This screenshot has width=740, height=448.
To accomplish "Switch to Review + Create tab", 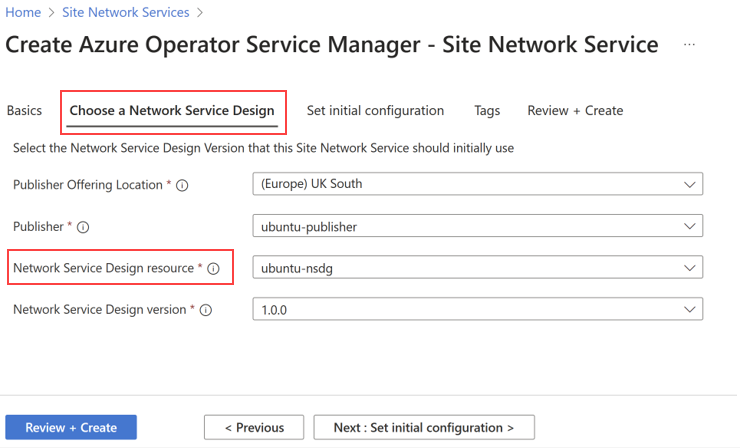I will point(575,110).
